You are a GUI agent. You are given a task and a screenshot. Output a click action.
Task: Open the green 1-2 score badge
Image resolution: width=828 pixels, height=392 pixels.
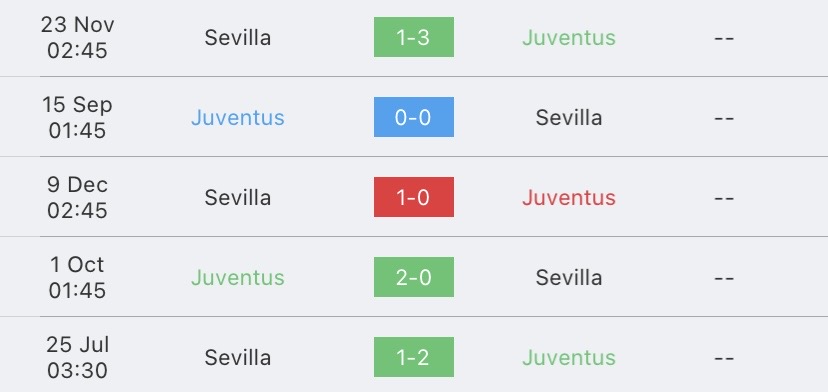click(x=413, y=357)
